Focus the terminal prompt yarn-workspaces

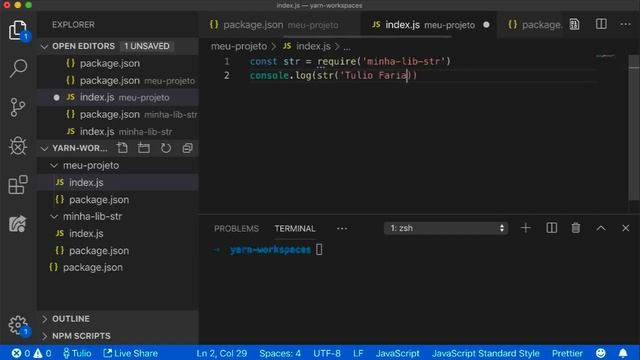coord(270,250)
